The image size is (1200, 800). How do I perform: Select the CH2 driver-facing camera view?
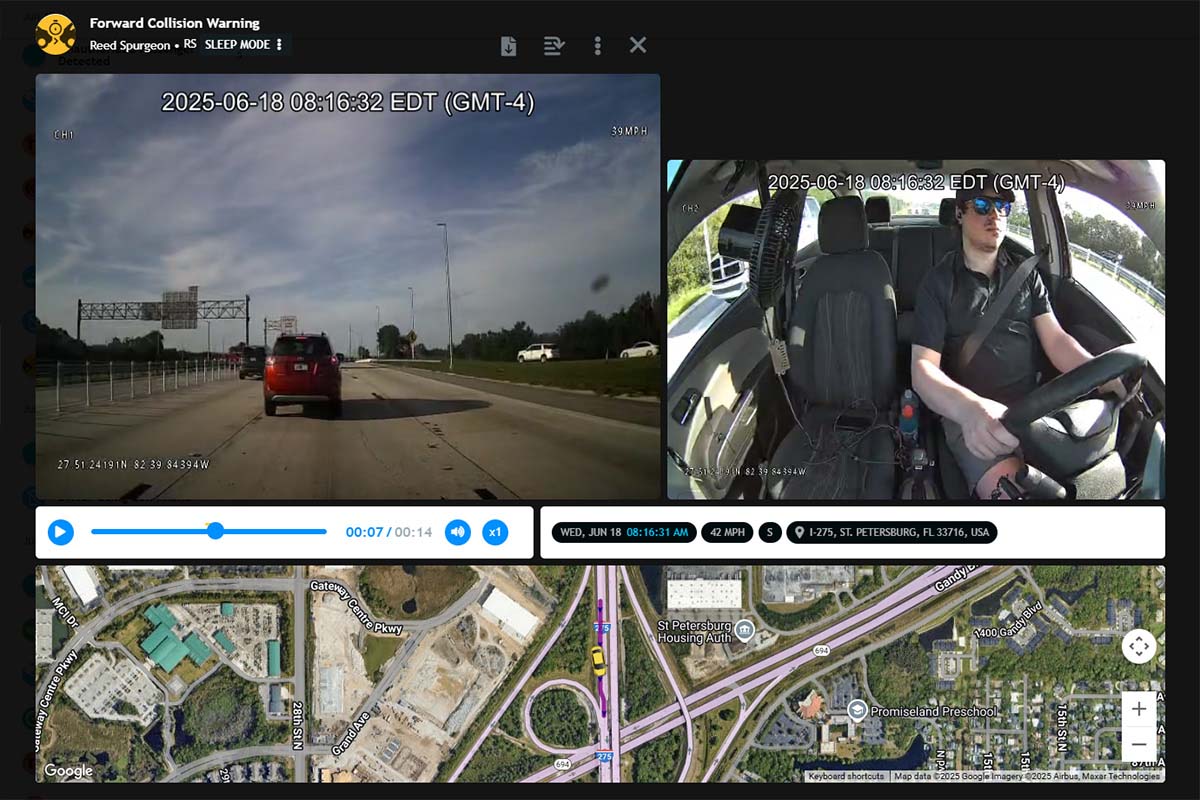tap(918, 330)
